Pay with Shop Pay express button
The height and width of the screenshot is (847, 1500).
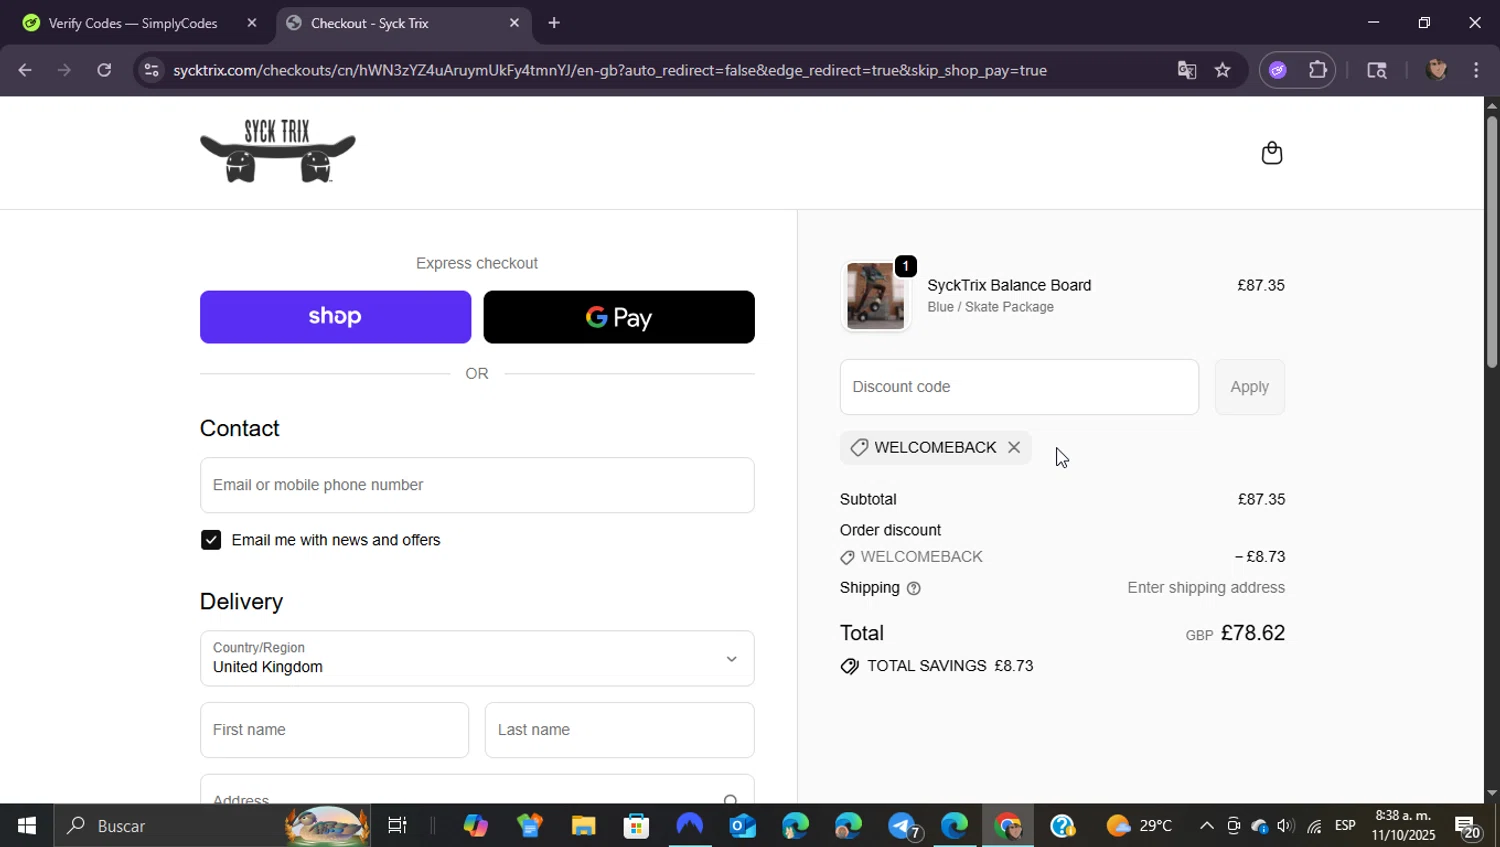[335, 317]
